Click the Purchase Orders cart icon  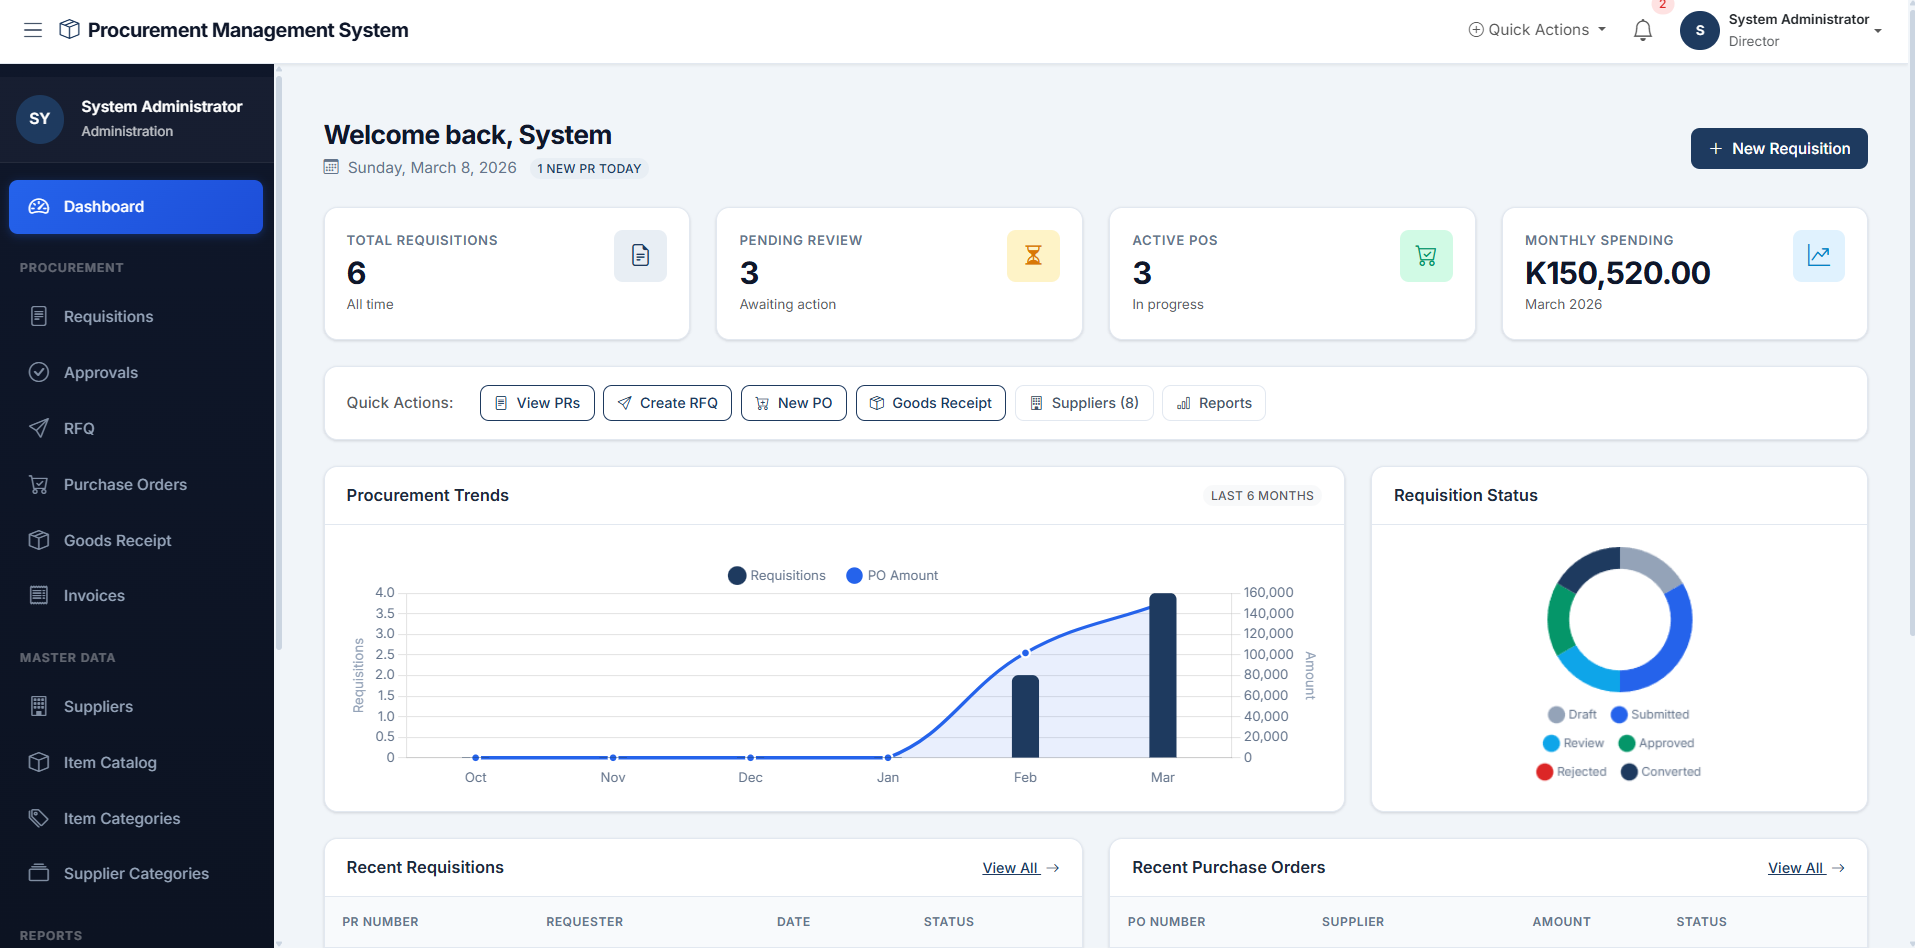coord(39,484)
